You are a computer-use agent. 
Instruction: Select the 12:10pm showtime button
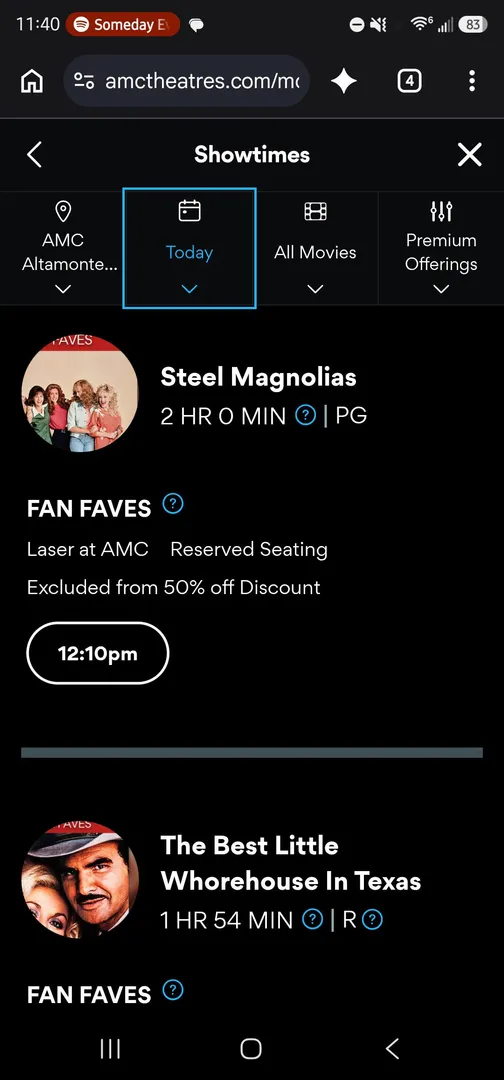[98, 653]
